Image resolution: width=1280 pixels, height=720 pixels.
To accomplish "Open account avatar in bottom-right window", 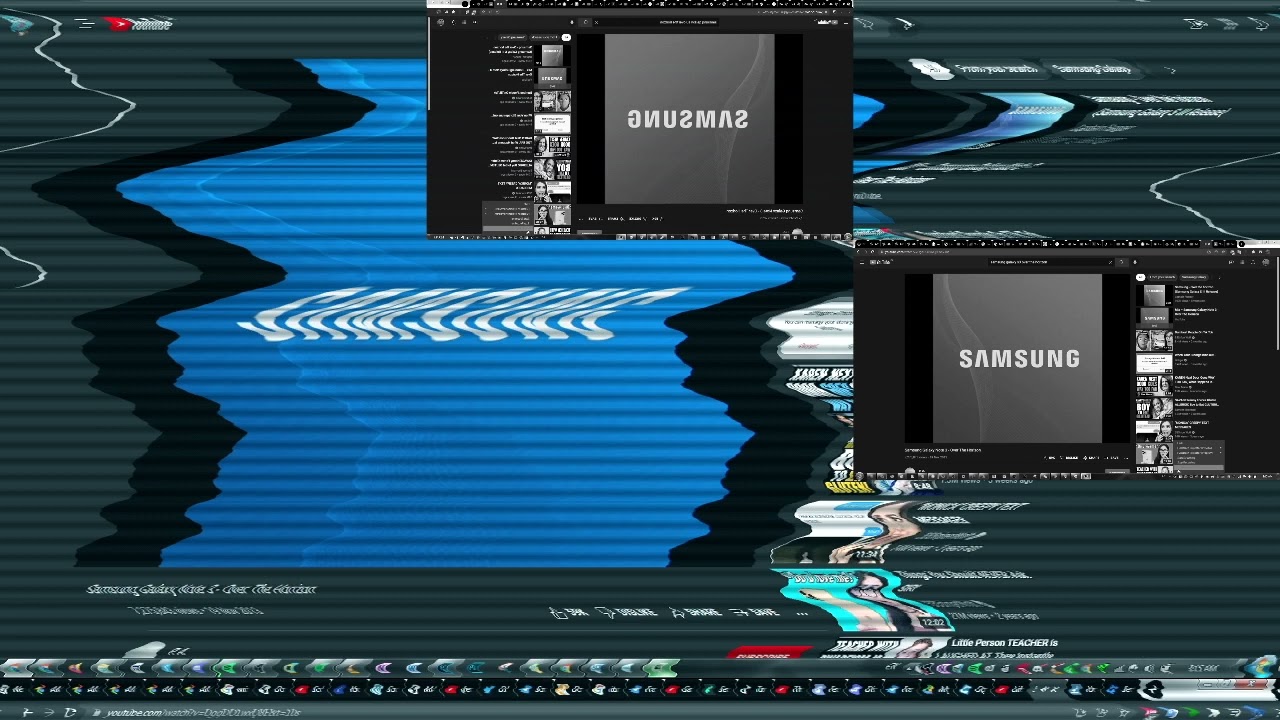I will (1266, 262).
